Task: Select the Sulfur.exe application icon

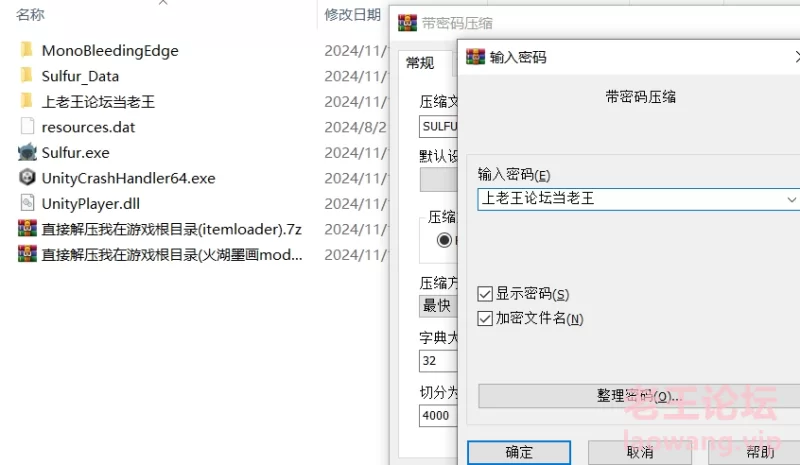Action: pyautogui.click(x=27, y=152)
